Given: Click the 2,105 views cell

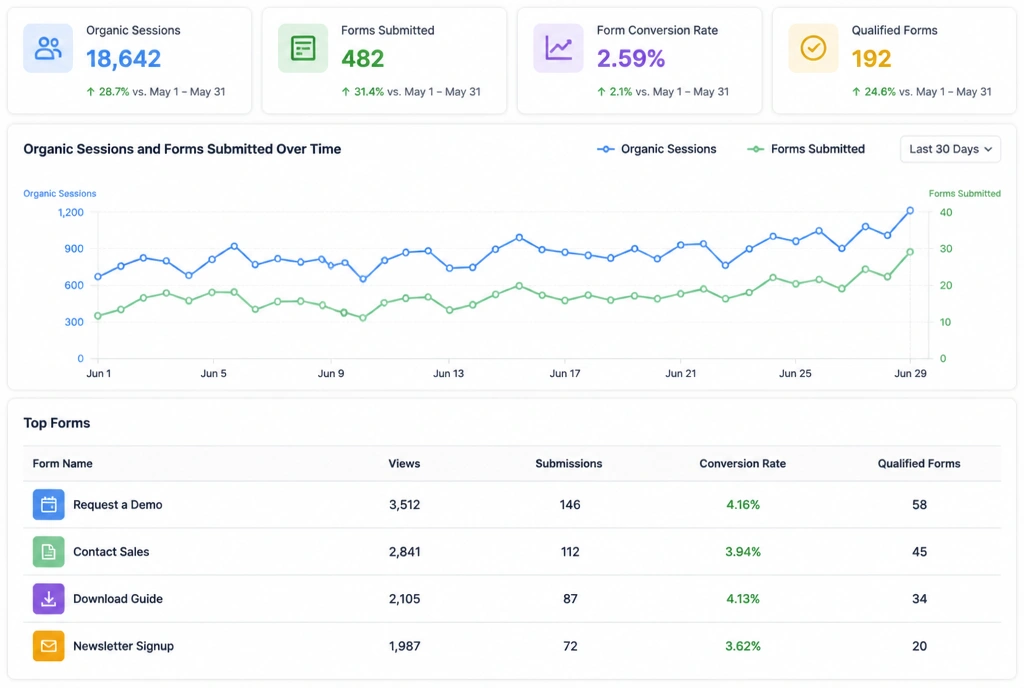Looking at the screenshot, I should point(404,599).
